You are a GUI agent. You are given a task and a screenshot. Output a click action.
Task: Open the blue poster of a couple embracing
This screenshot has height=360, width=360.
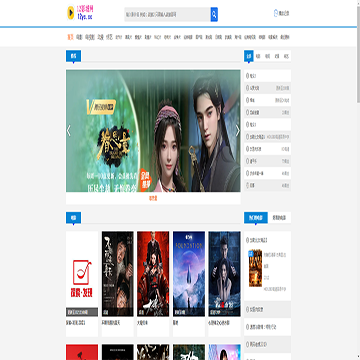(224, 274)
